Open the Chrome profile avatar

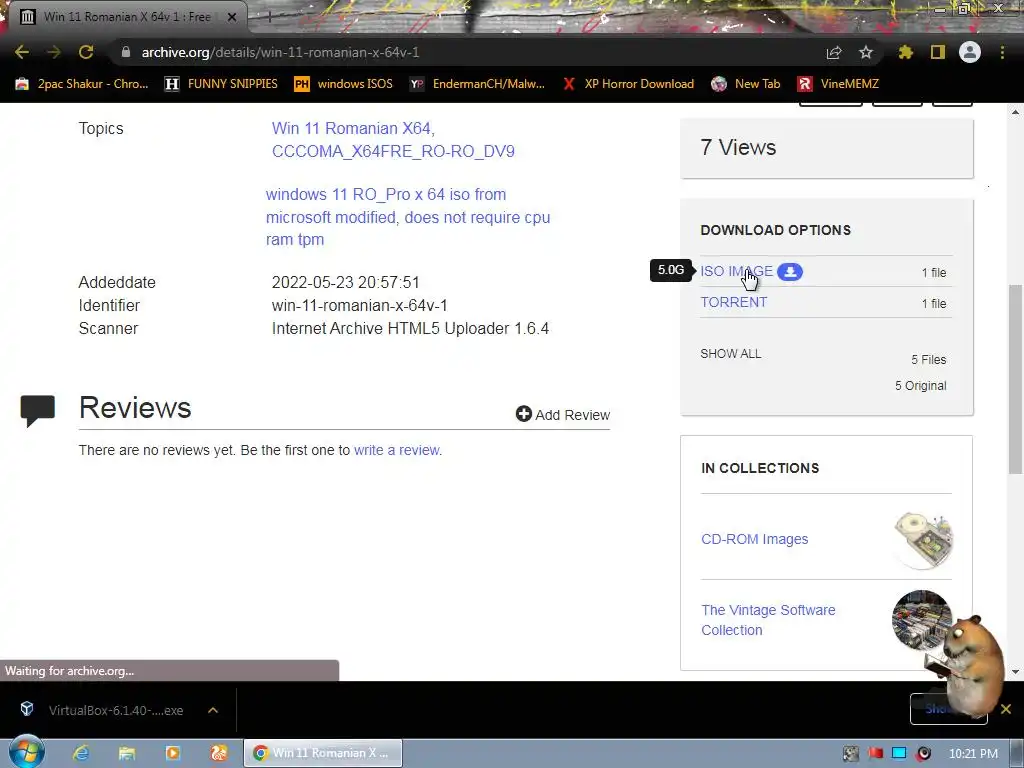click(x=970, y=52)
